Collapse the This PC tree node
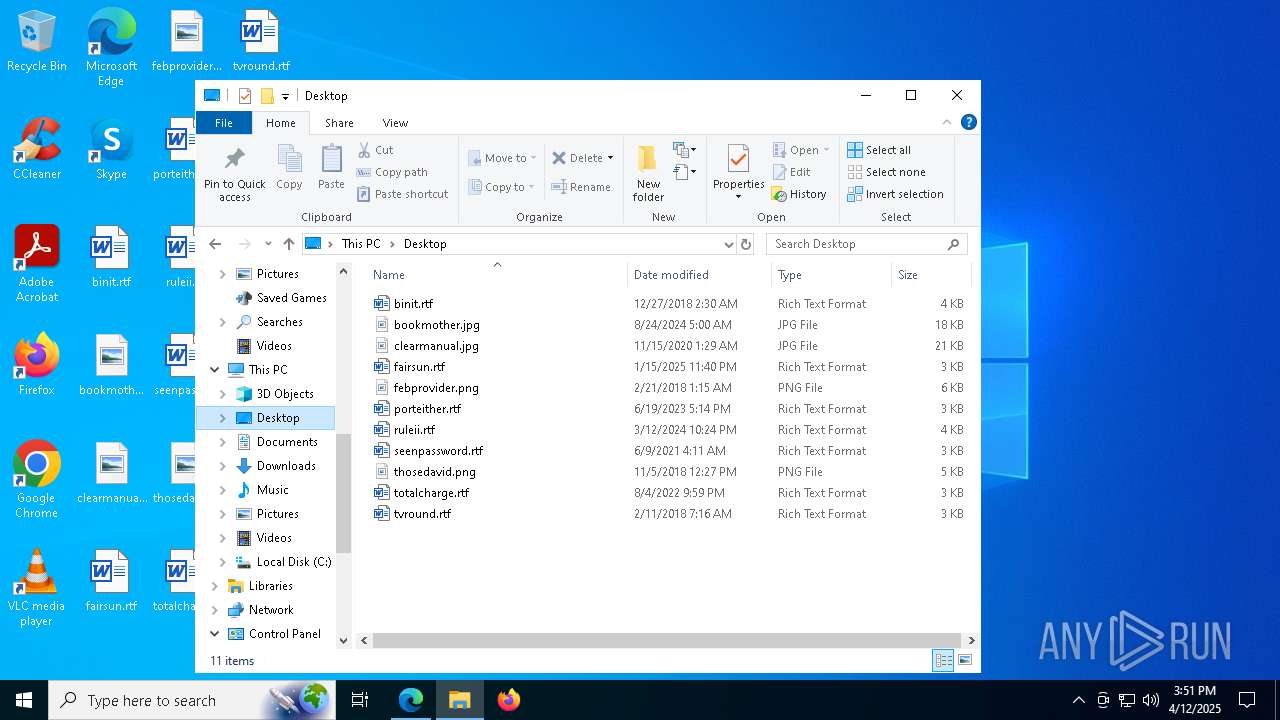 coord(215,370)
